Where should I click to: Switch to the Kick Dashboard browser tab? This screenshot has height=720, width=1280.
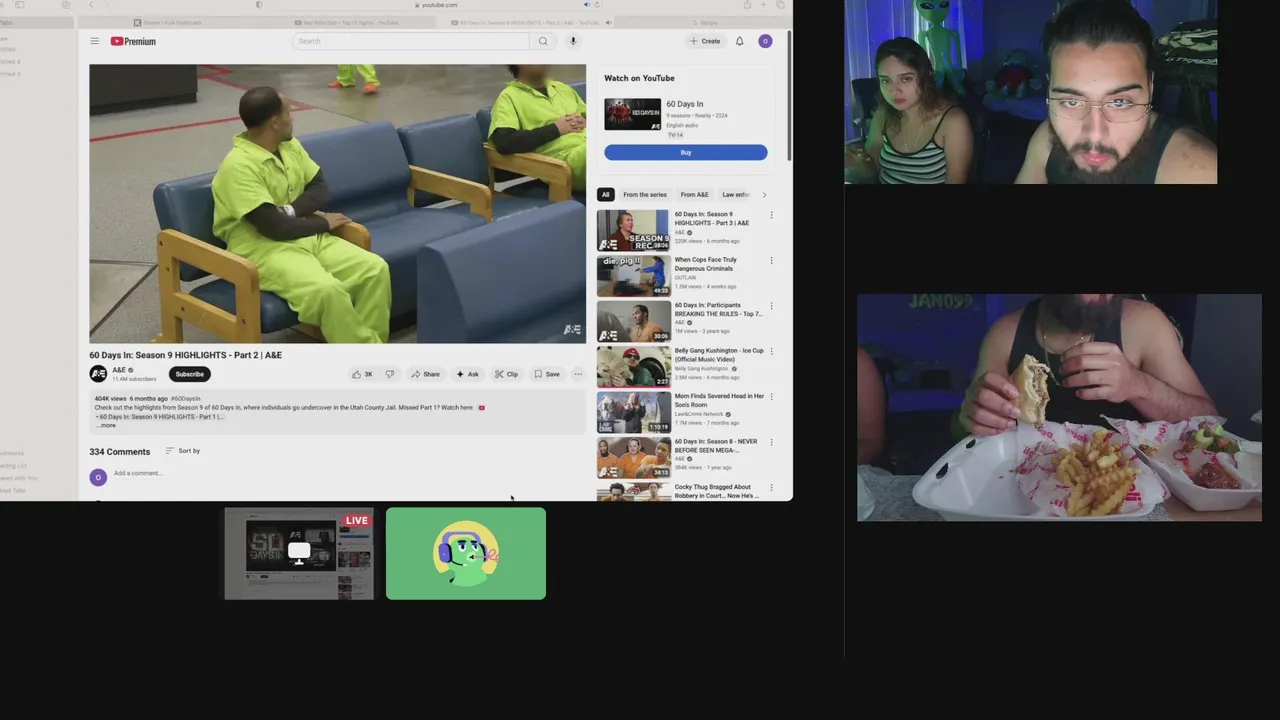168,22
